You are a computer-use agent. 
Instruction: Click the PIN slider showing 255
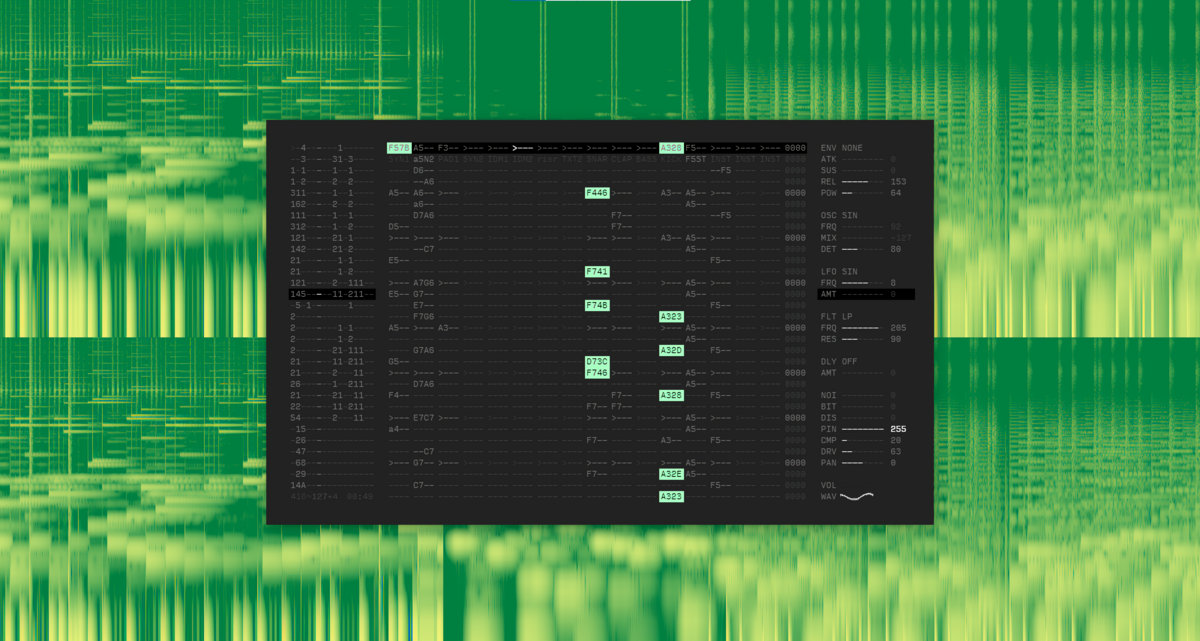tap(865, 427)
